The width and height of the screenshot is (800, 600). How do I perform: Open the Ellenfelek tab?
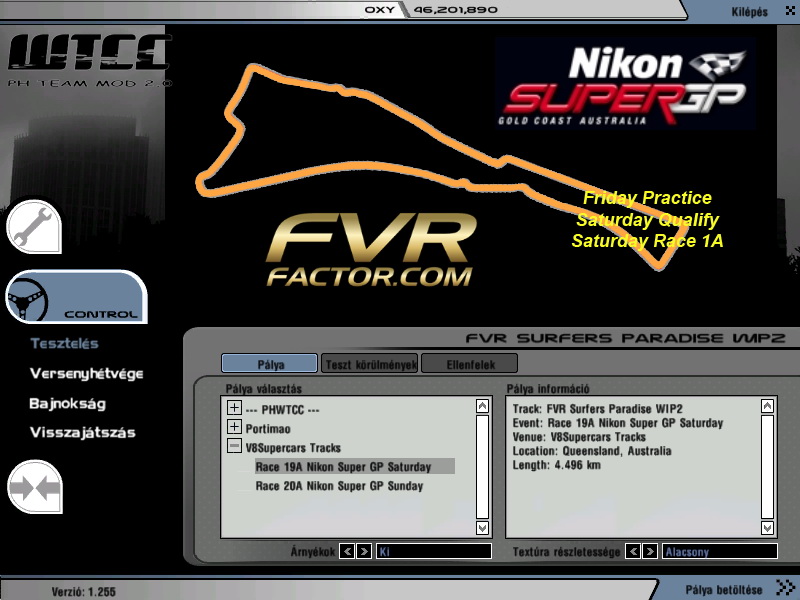coord(470,364)
